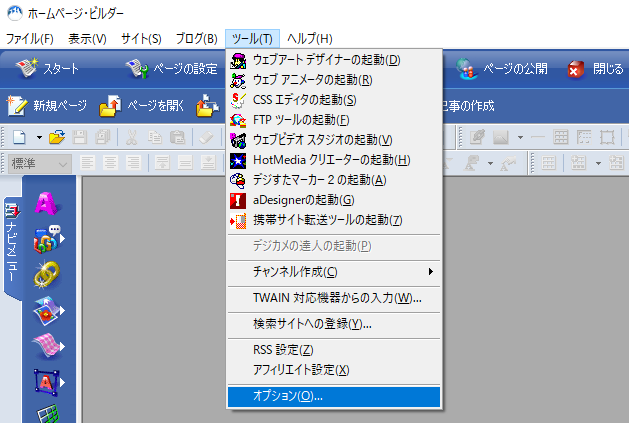Click the copy toolbar icon

154,137
